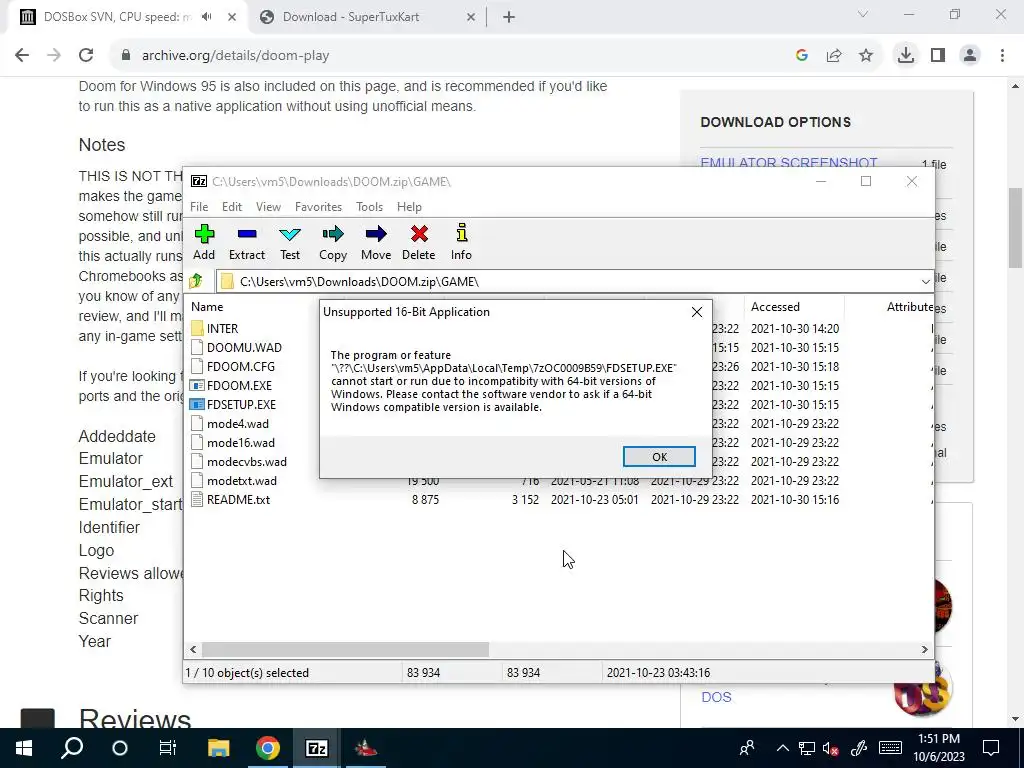The width and height of the screenshot is (1024, 768).
Task: Switch to Chrome in taskbar
Action: (x=268, y=748)
